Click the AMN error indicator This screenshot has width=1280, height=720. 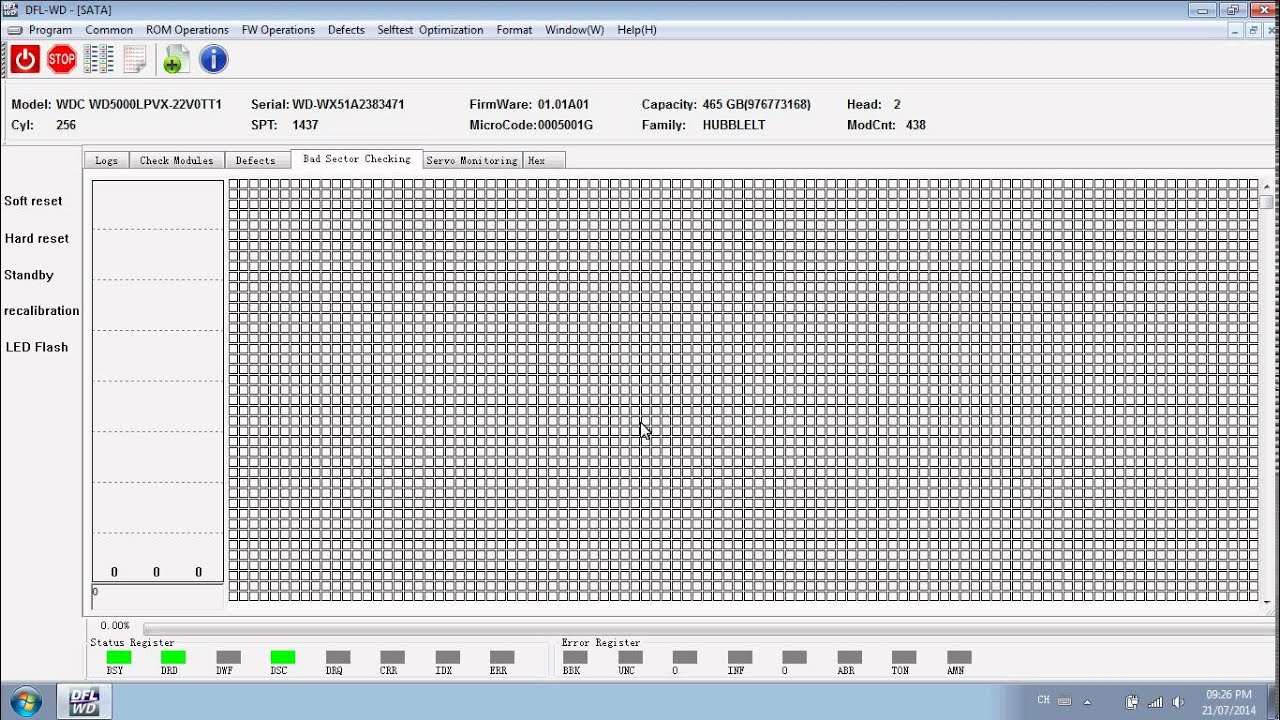pos(959,657)
